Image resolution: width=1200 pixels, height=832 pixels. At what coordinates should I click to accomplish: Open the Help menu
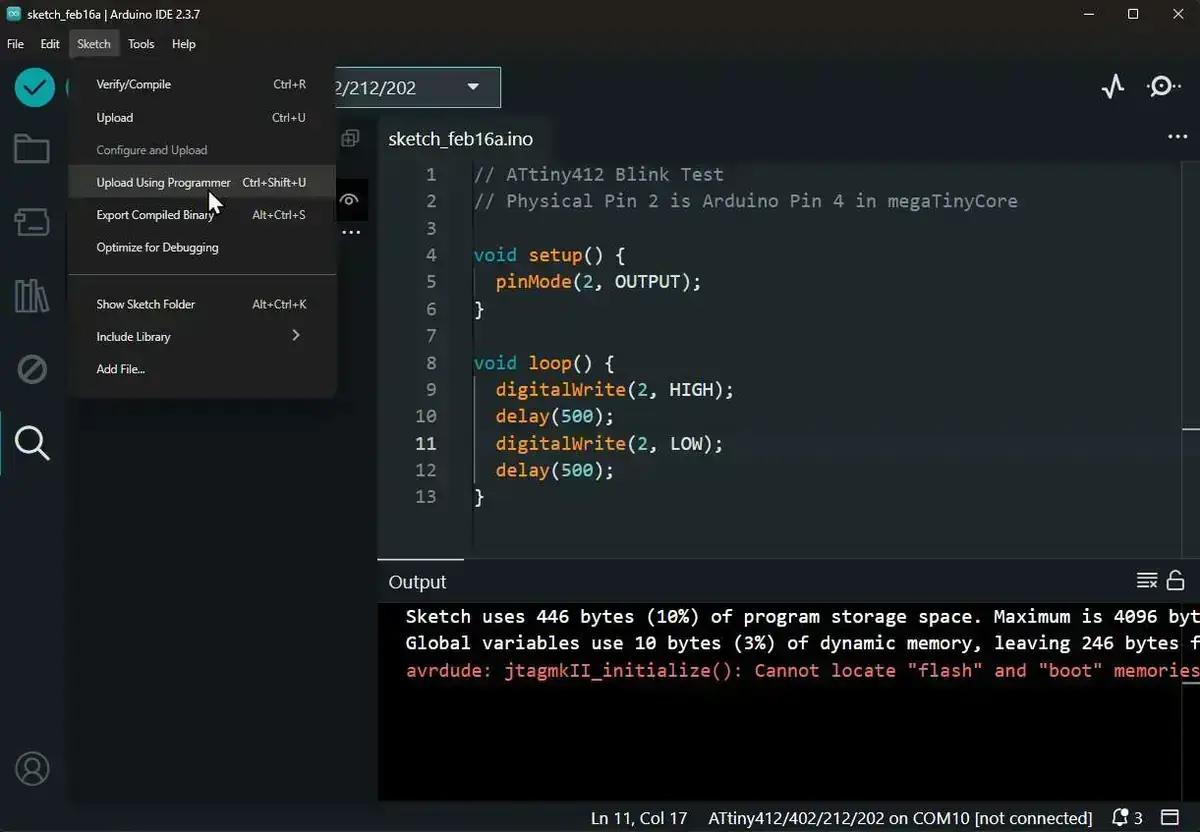pyautogui.click(x=183, y=44)
